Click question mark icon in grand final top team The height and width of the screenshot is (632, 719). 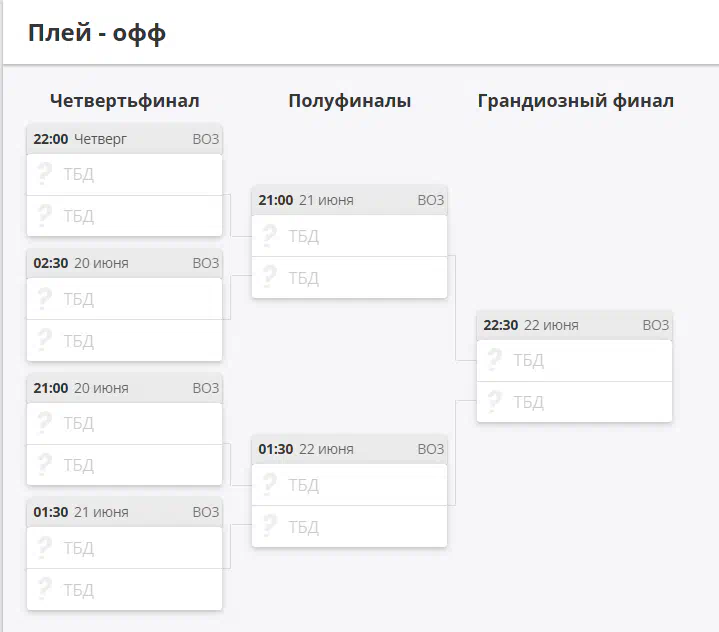495,360
